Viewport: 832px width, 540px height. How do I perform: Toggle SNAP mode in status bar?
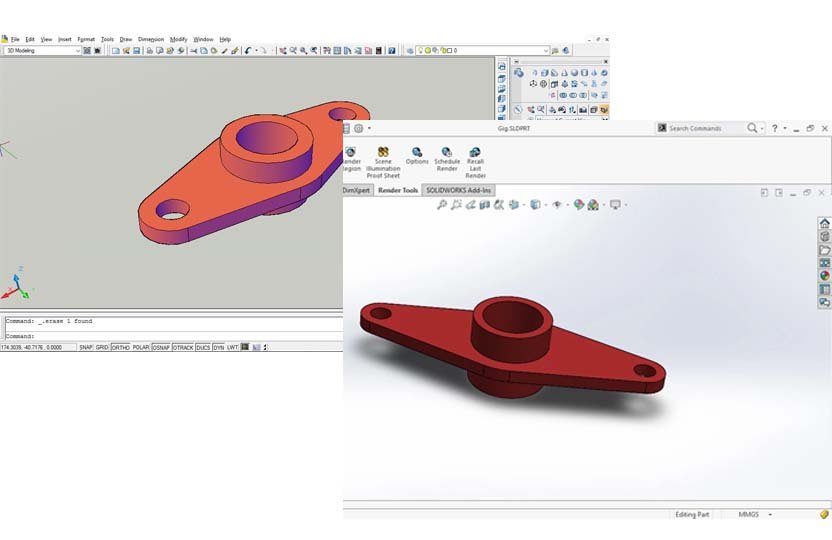tap(86, 347)
